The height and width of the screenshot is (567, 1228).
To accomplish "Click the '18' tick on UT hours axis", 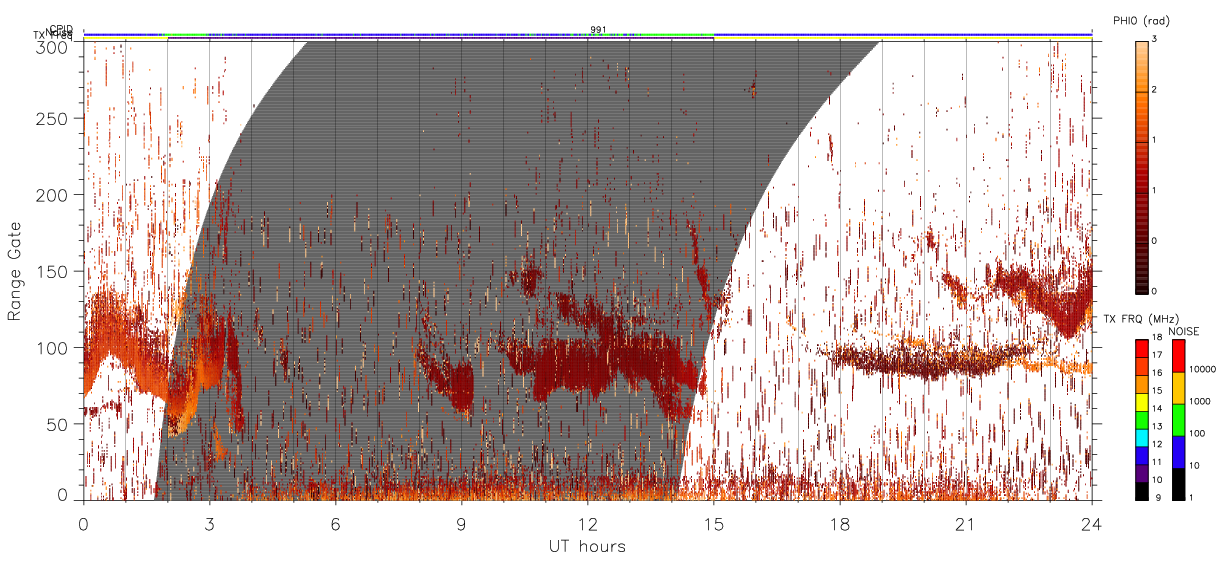I will pyautogui.click(x=839, y=523).
